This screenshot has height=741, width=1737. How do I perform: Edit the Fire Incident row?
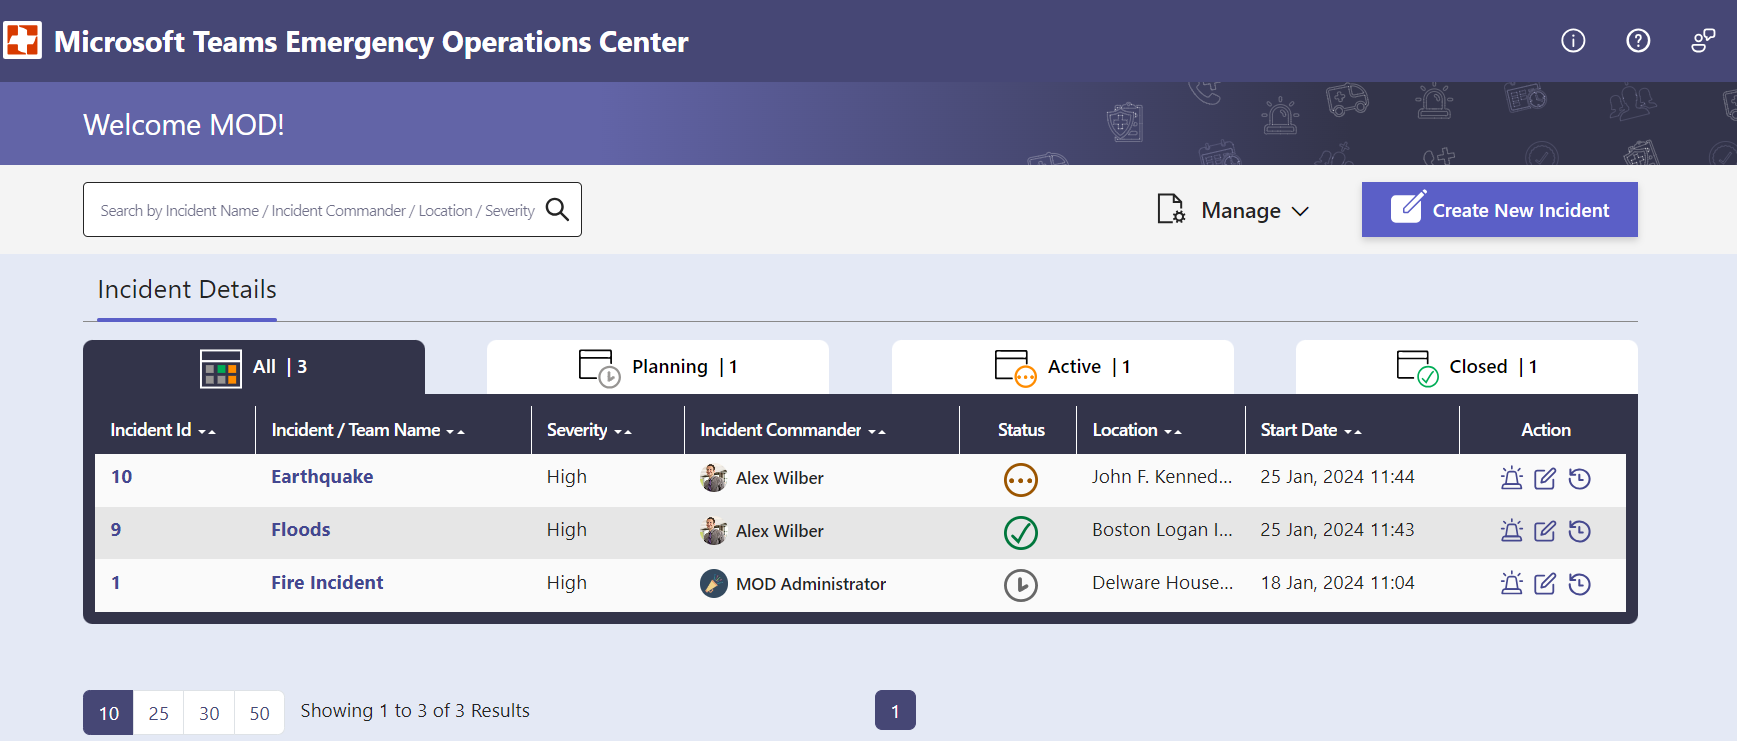(1545, 584)
